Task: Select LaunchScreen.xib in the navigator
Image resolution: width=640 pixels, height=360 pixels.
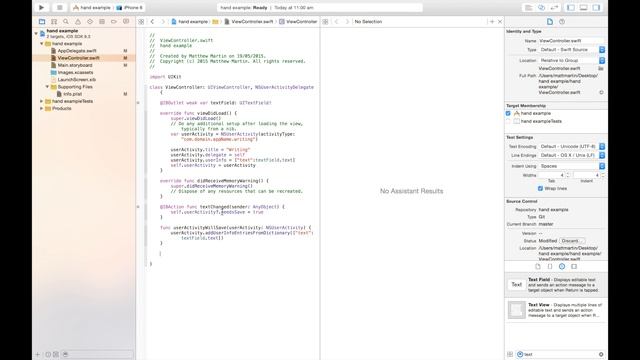Action: (x=77, y=80)
